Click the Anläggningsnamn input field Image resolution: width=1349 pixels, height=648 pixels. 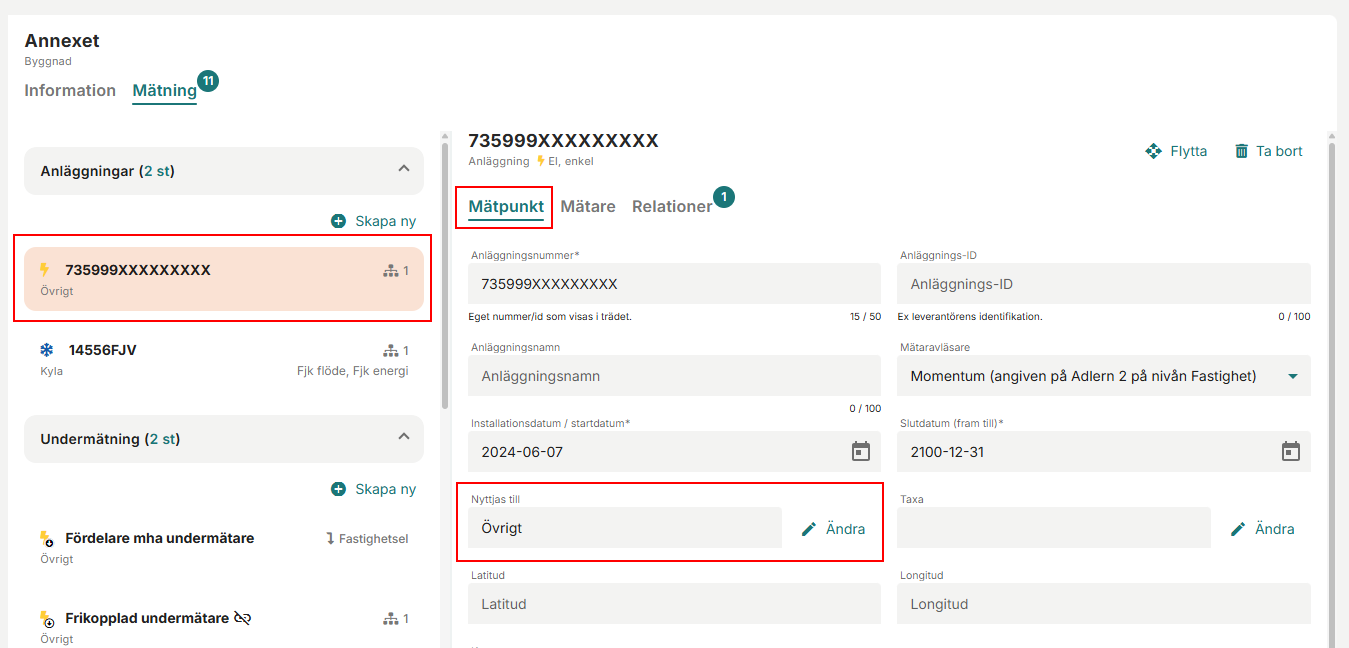pyautogui.click(x=674, y=376)
